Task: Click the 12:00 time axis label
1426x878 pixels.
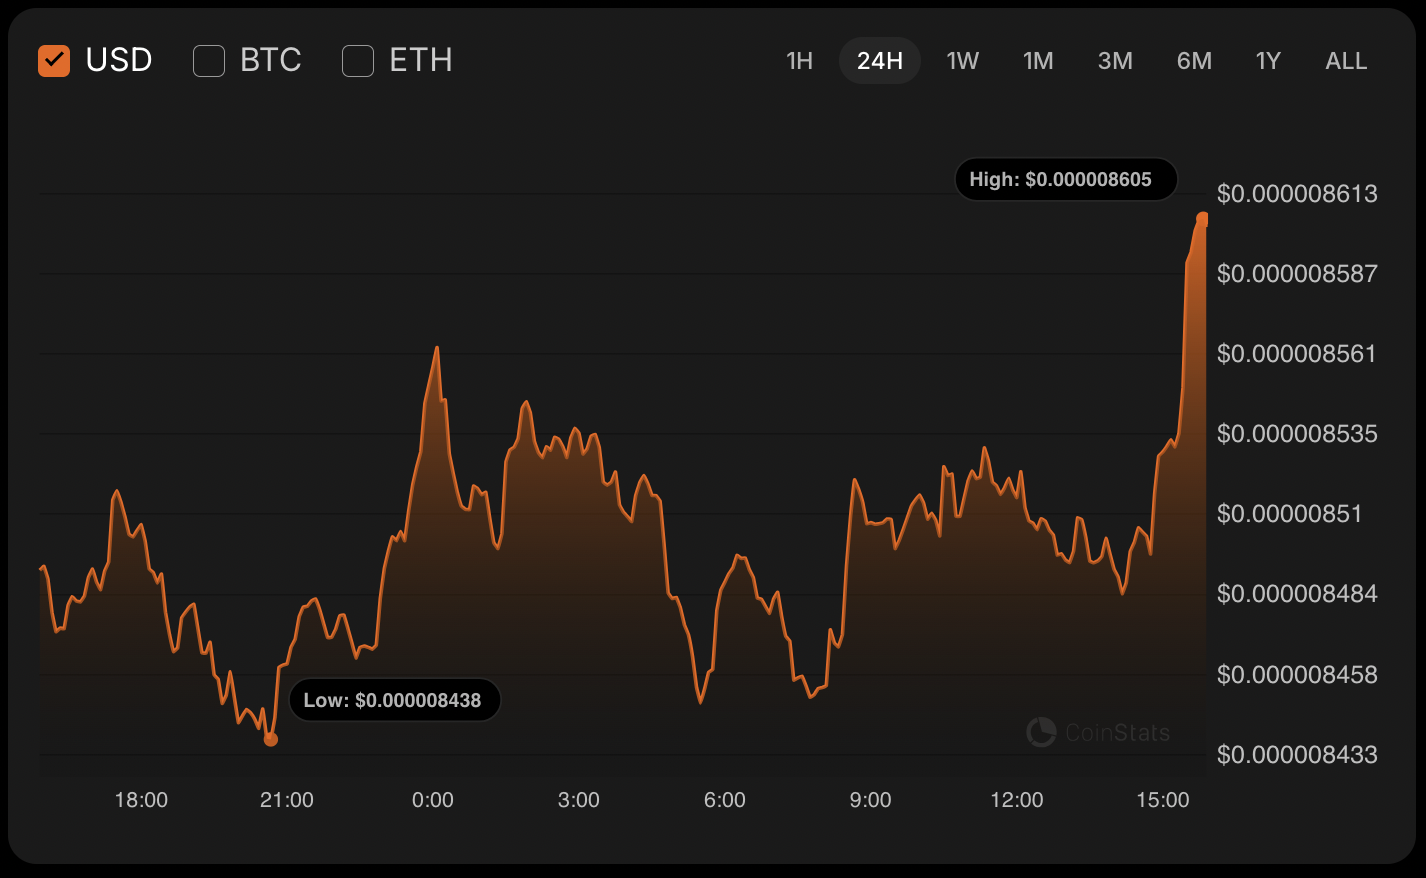Action: tap(1017, 800)
